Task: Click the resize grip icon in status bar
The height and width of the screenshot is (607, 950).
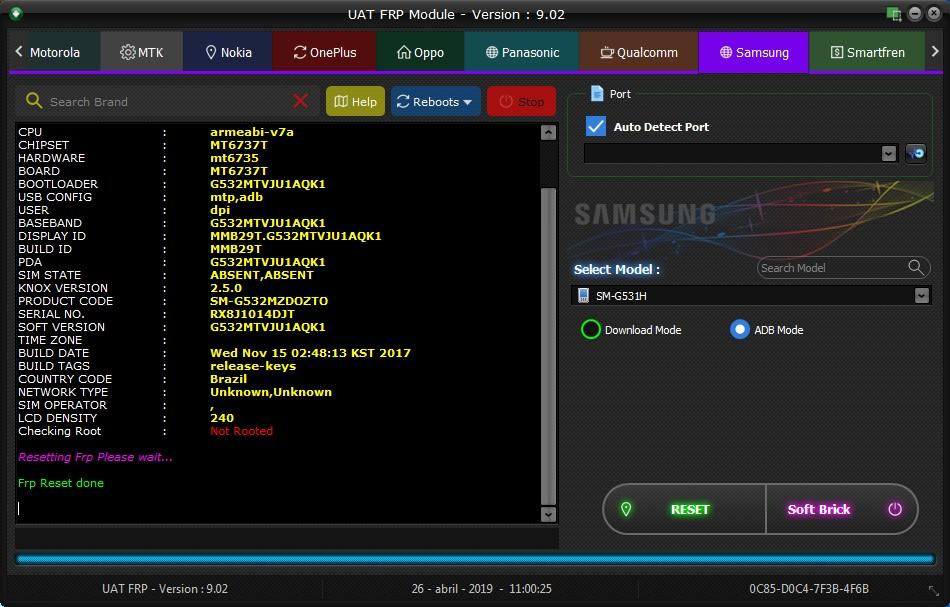Action: point(934,590)
